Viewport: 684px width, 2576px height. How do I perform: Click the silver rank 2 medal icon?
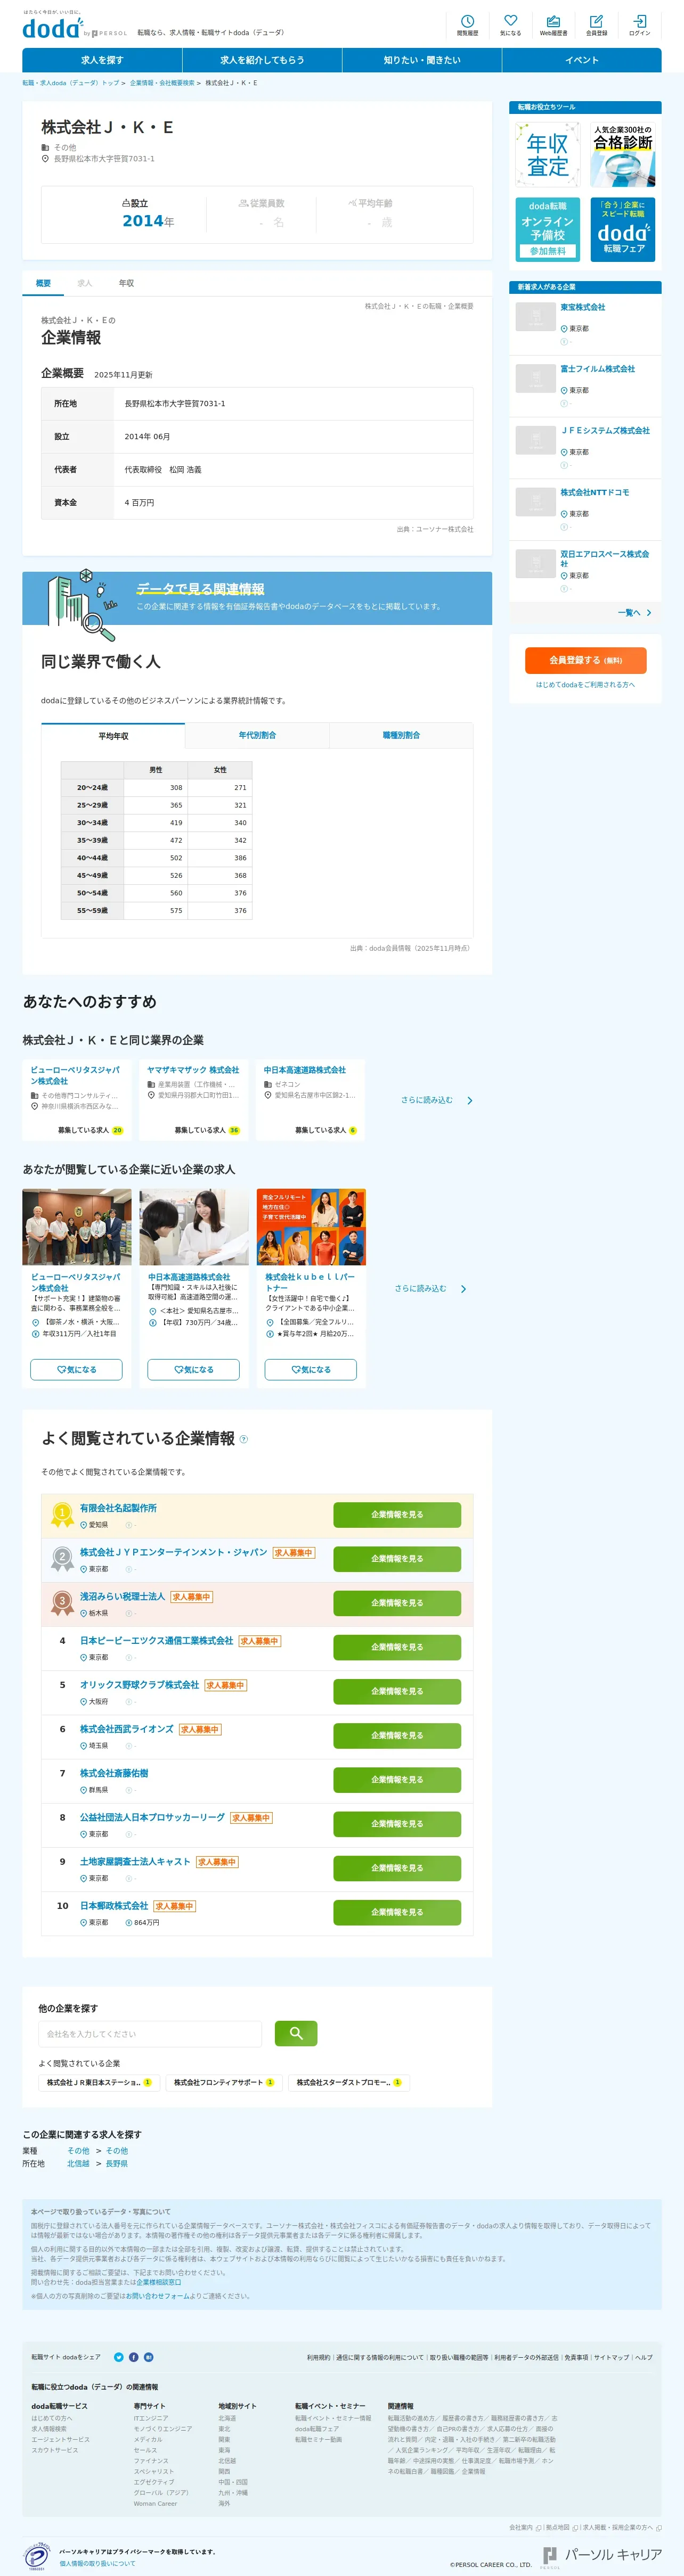coord(62,1558)
